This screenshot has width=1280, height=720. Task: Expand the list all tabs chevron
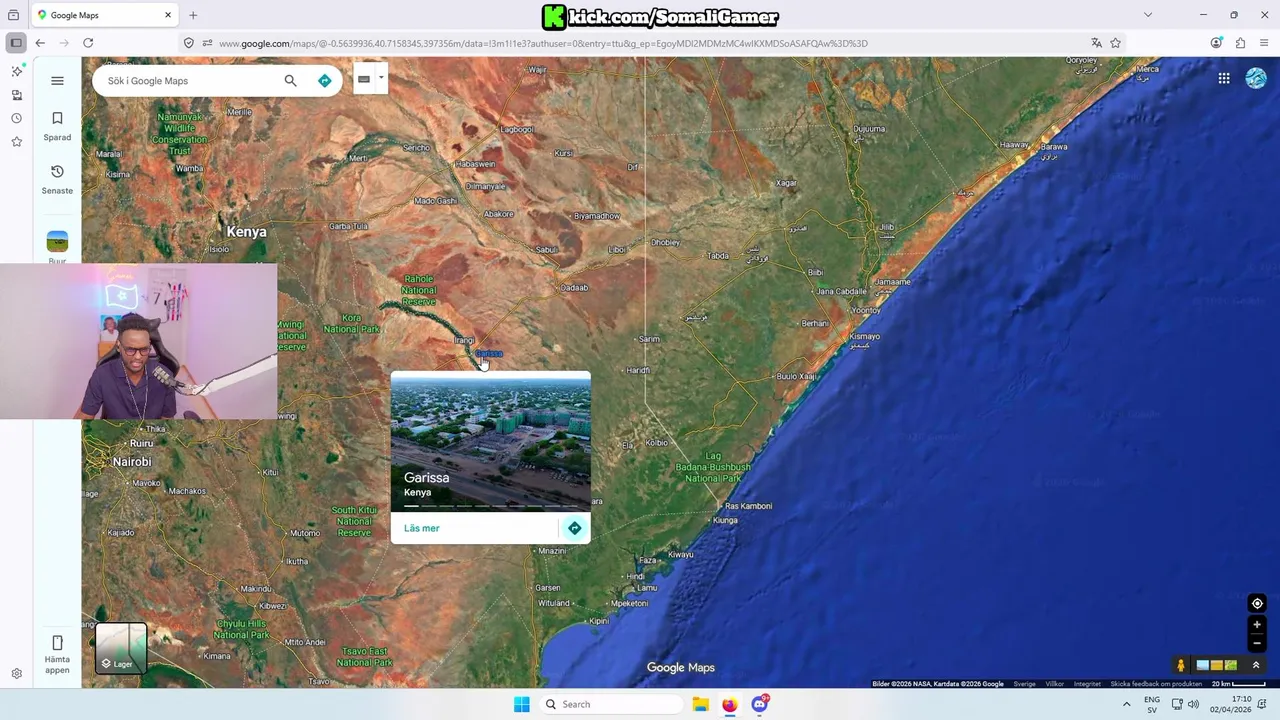point(1148,15)
